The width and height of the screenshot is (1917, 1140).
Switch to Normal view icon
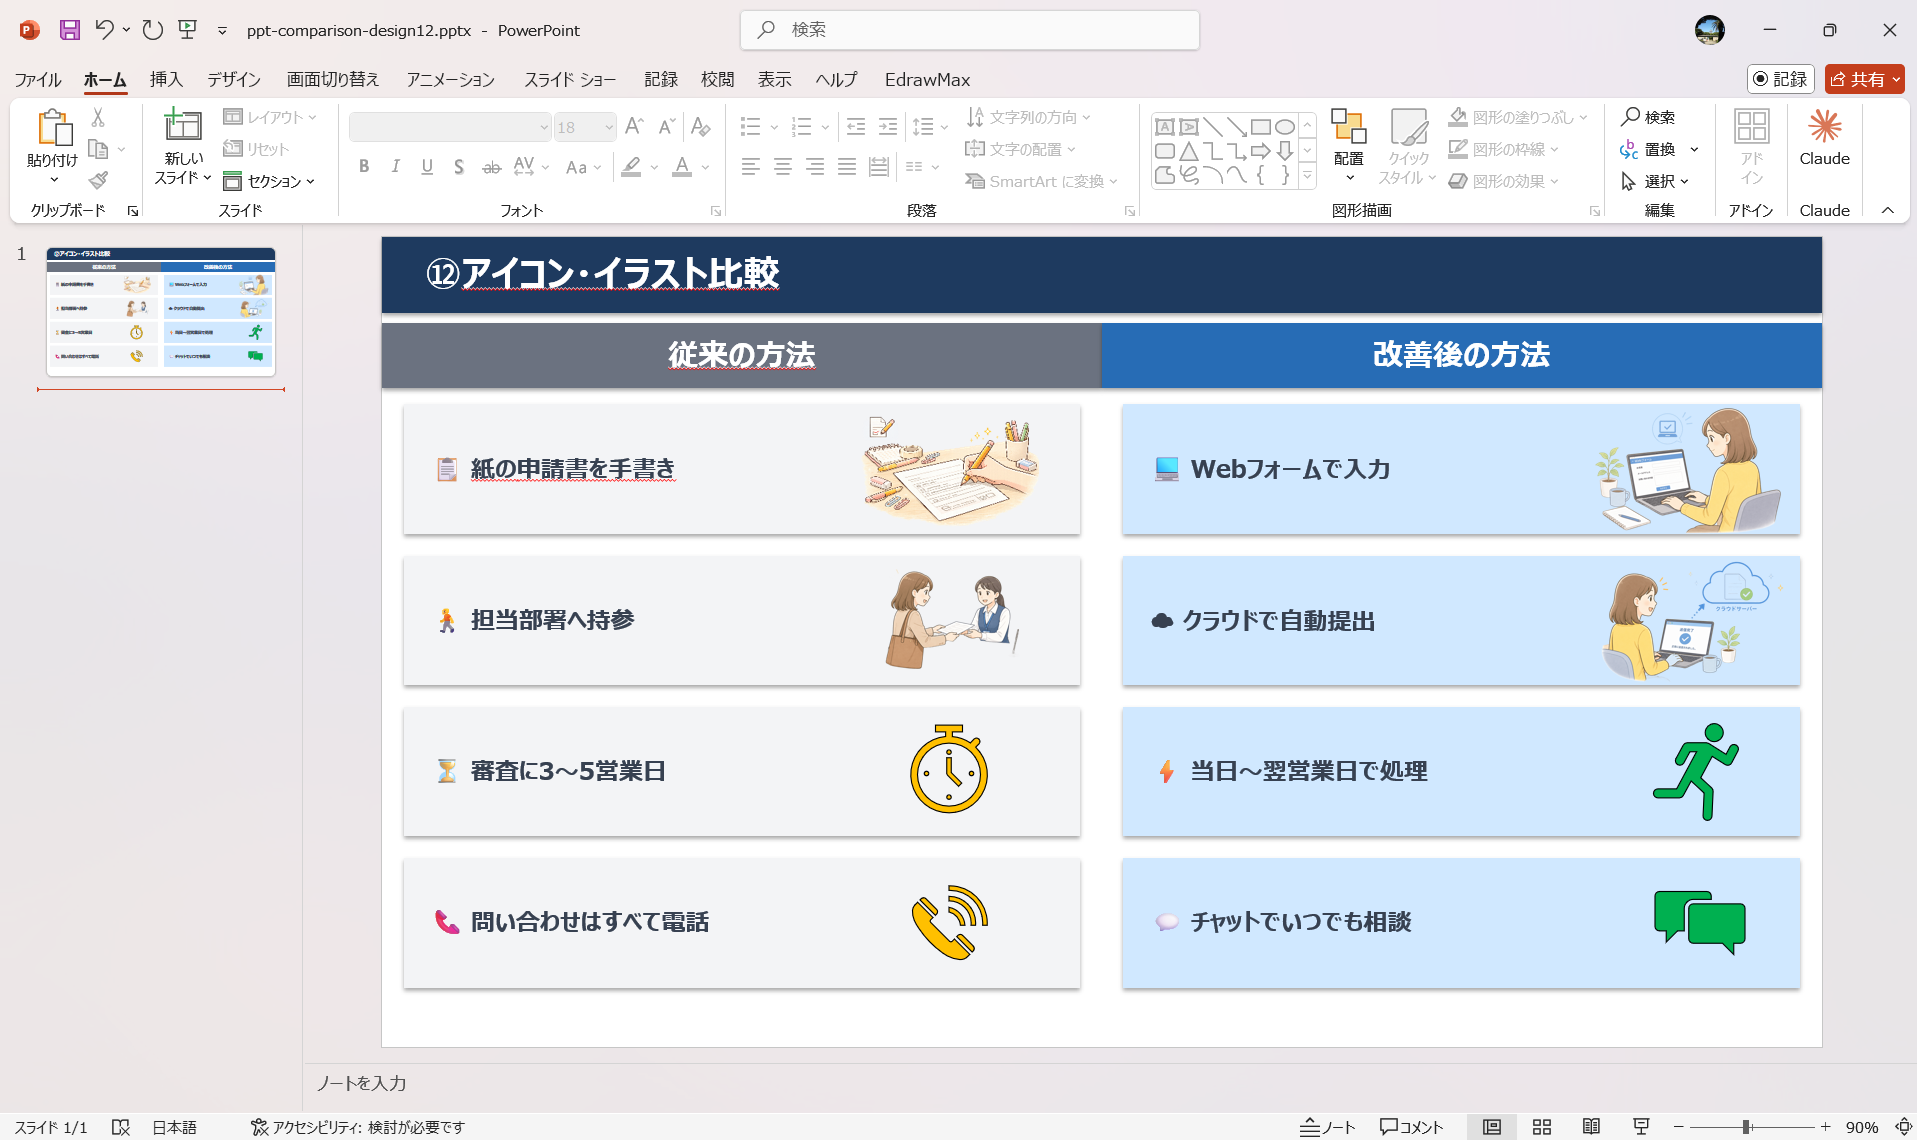pos(1491,1127)
